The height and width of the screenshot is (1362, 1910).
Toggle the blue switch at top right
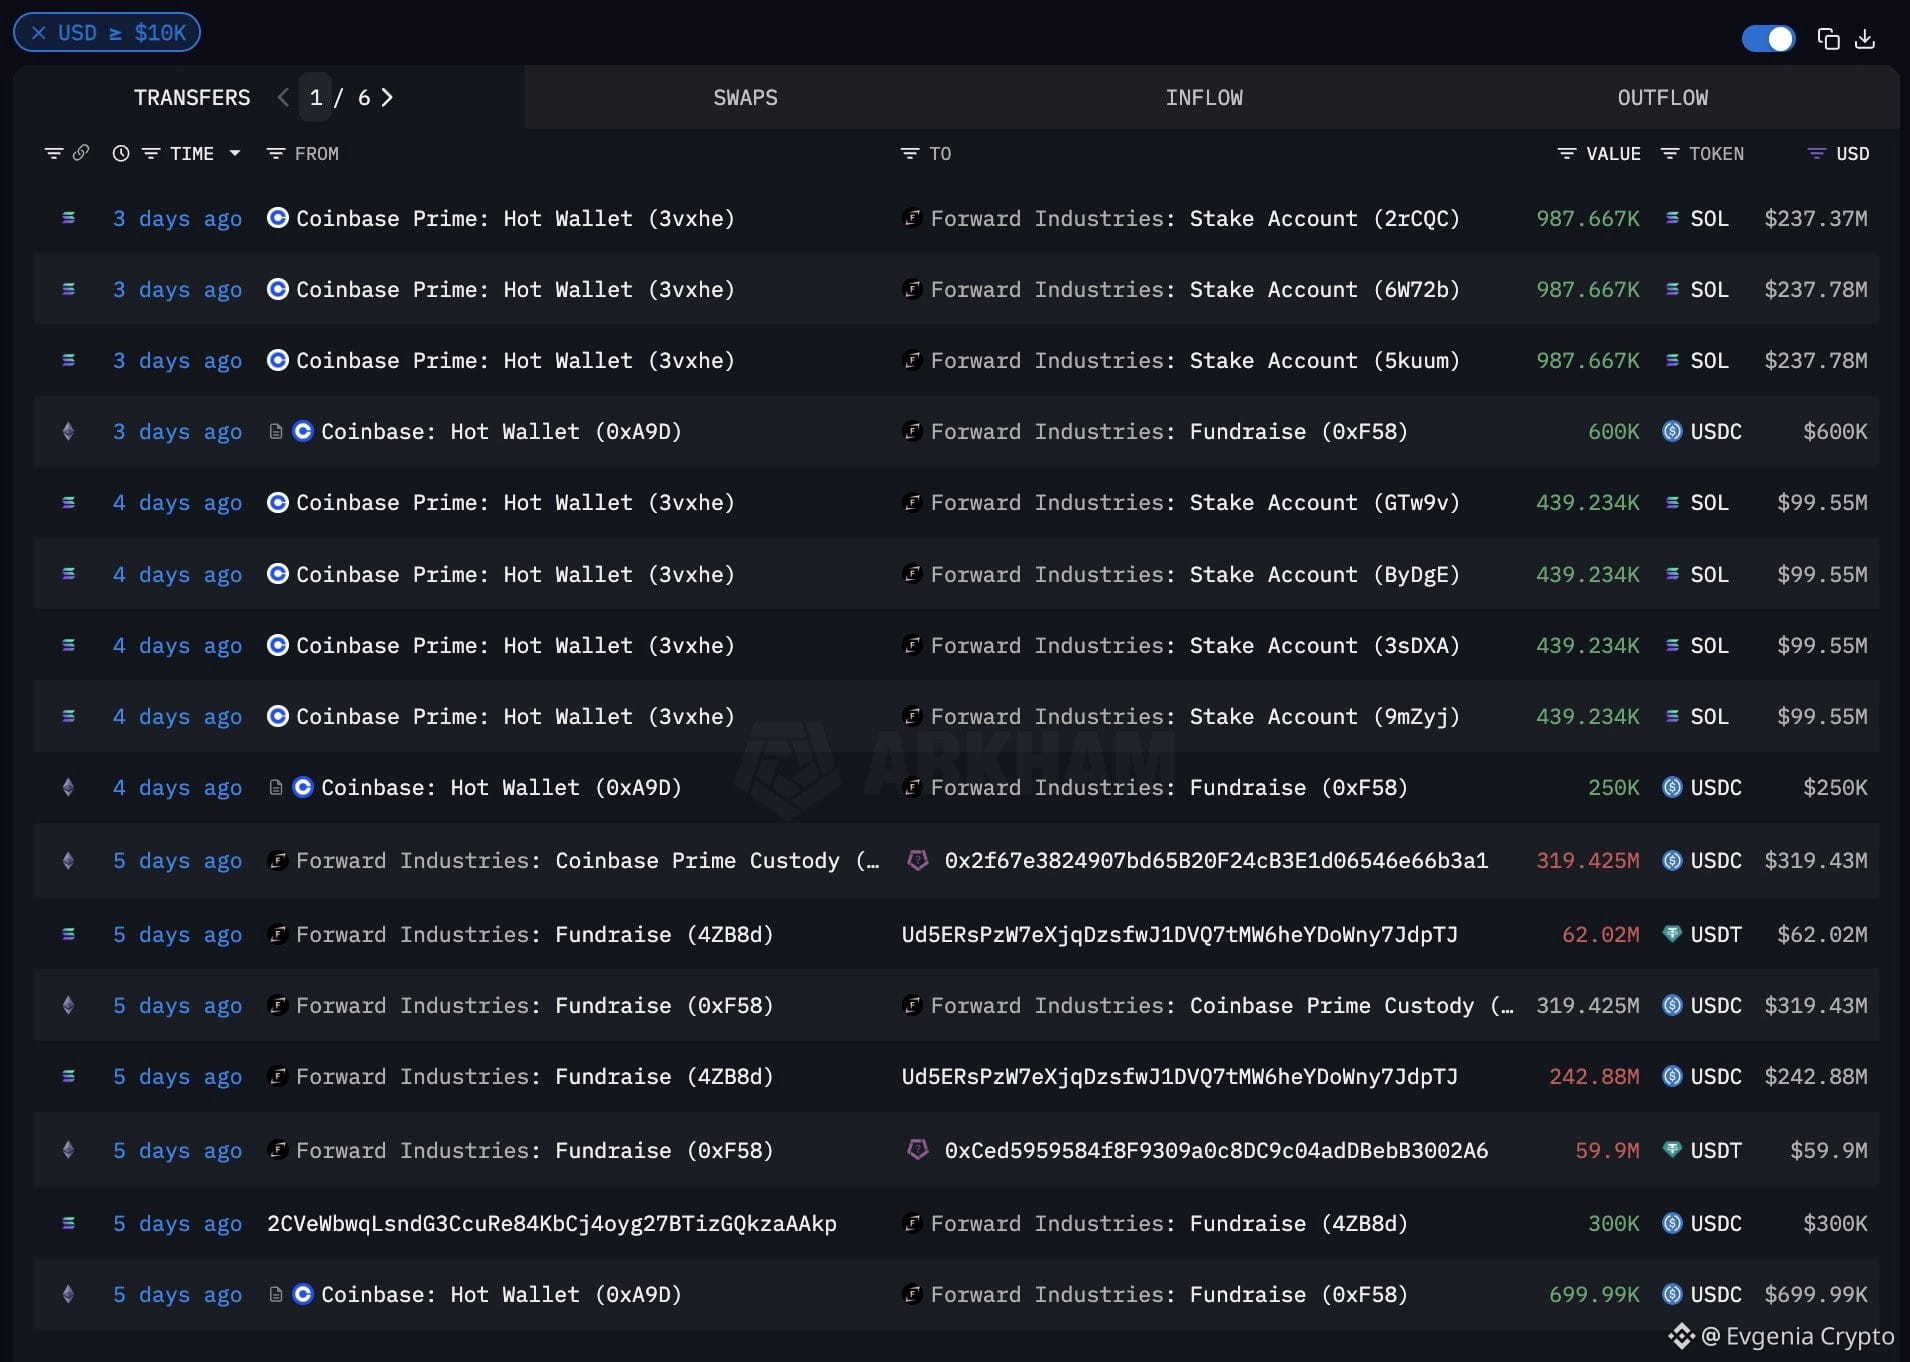pos(1768,39)
